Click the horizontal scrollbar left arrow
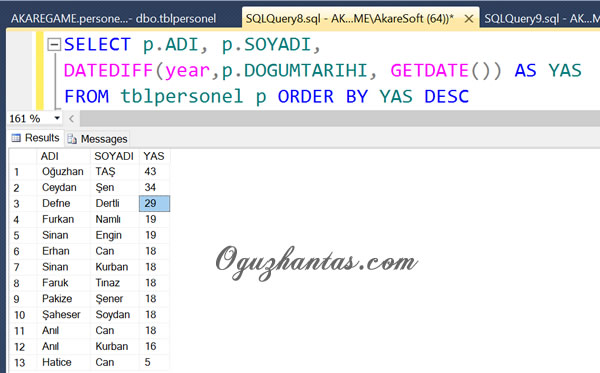This screenshot has width=600, height=373. click(x=72, y=119)
